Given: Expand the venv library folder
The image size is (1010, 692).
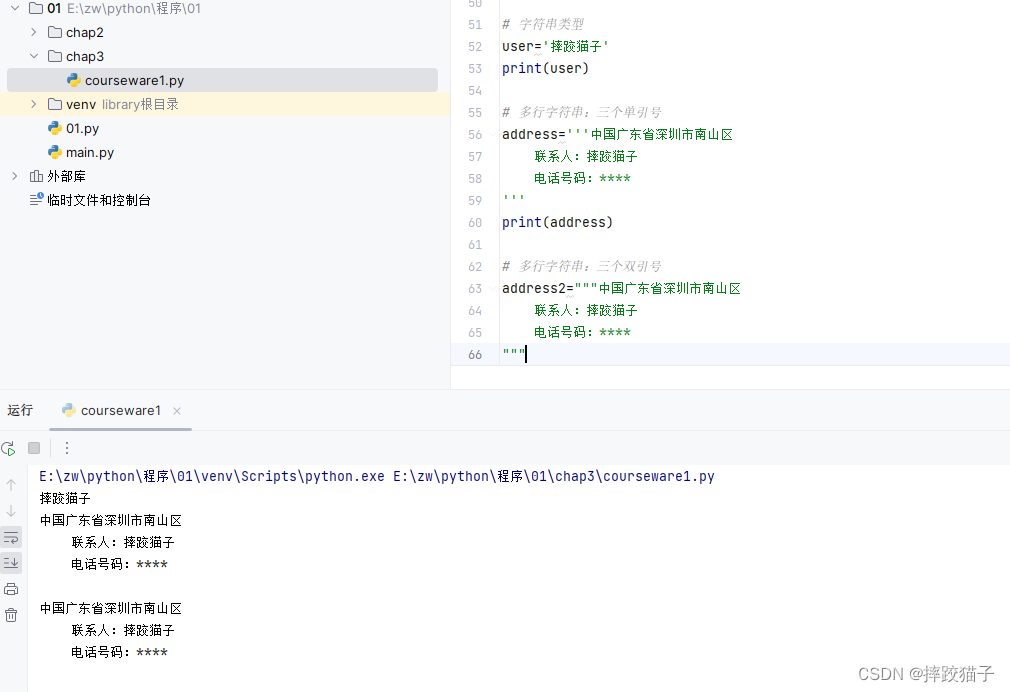Looking at the screenshot, I should (34, 104).
